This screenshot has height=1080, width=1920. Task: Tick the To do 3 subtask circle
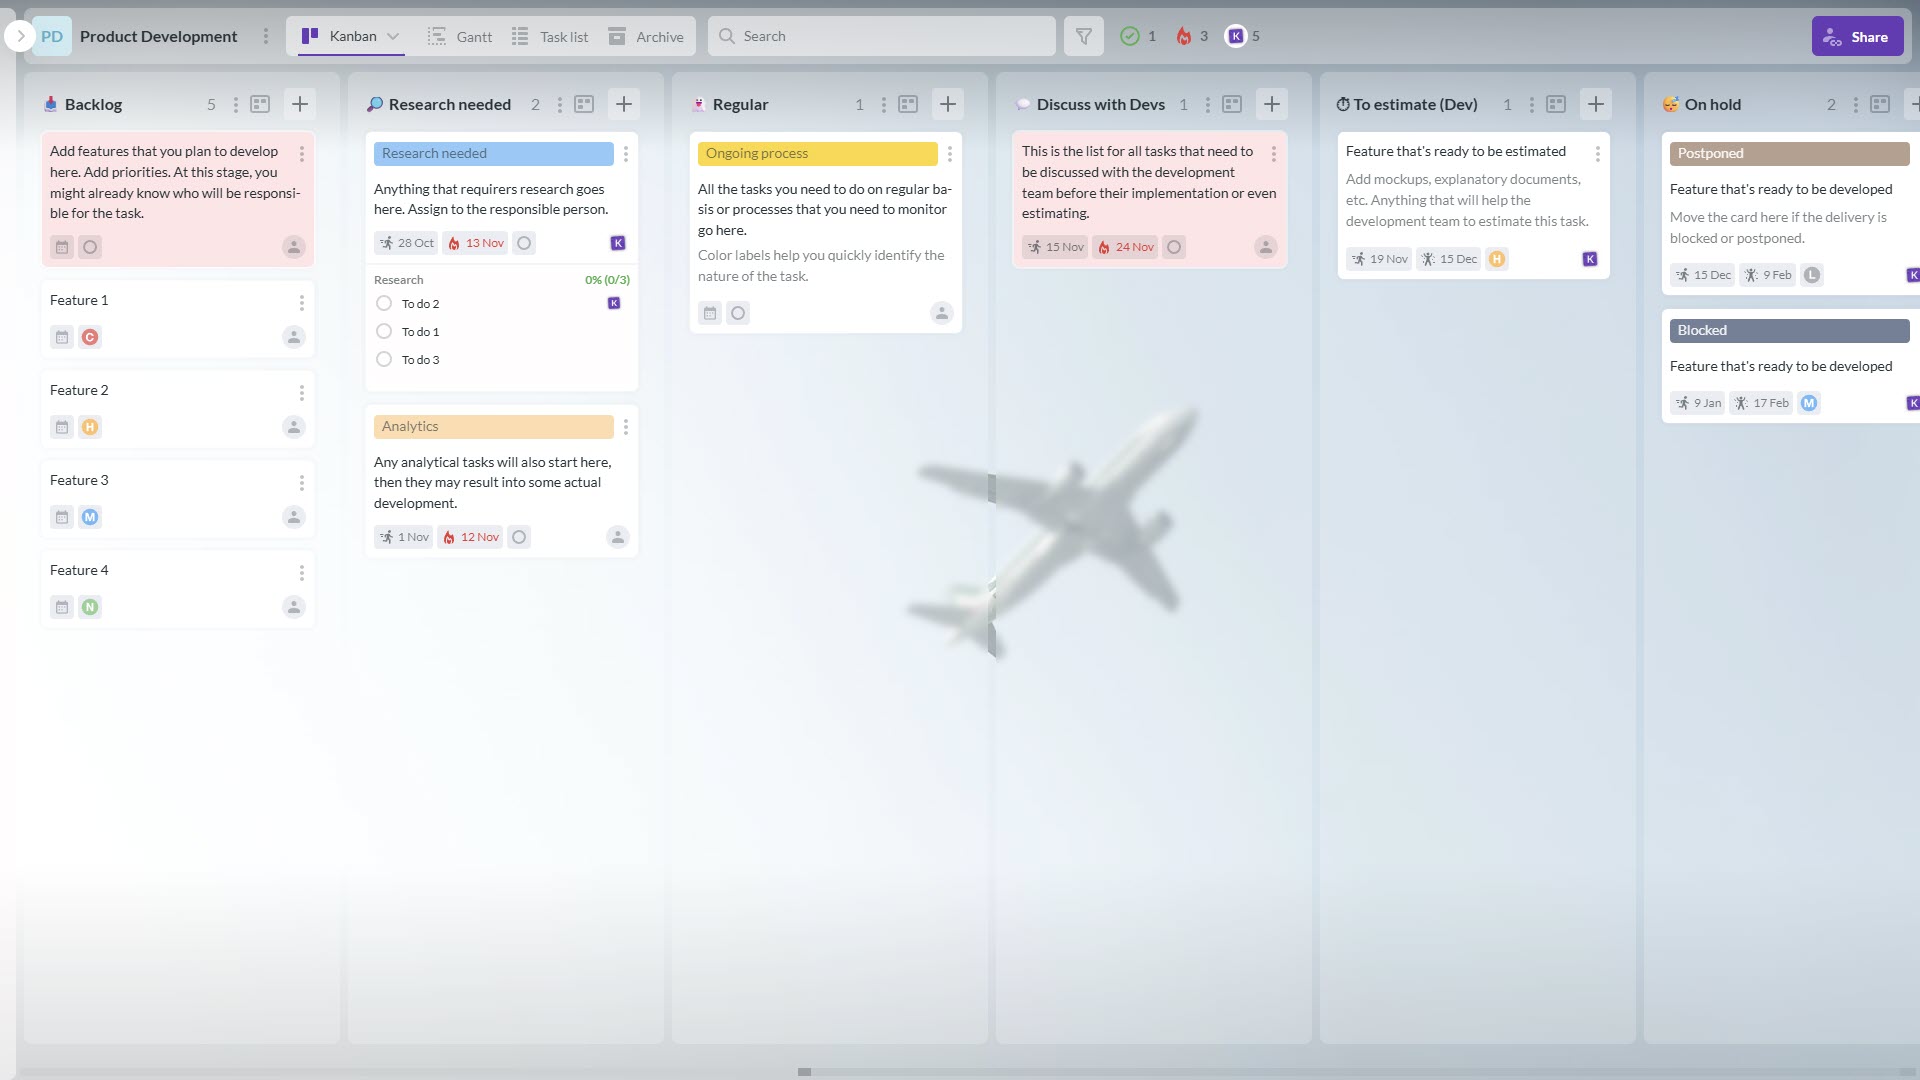(x=384, y=359)
